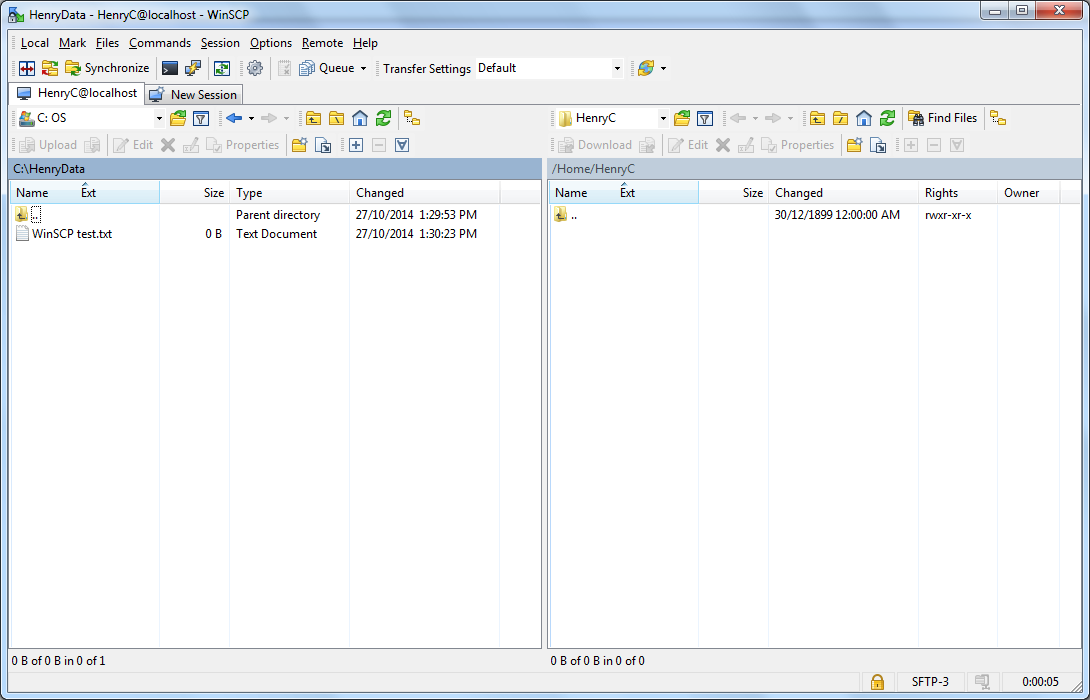1090x700 pixels.
Task: Sort remote files by Owner column
Action: 1029,193
